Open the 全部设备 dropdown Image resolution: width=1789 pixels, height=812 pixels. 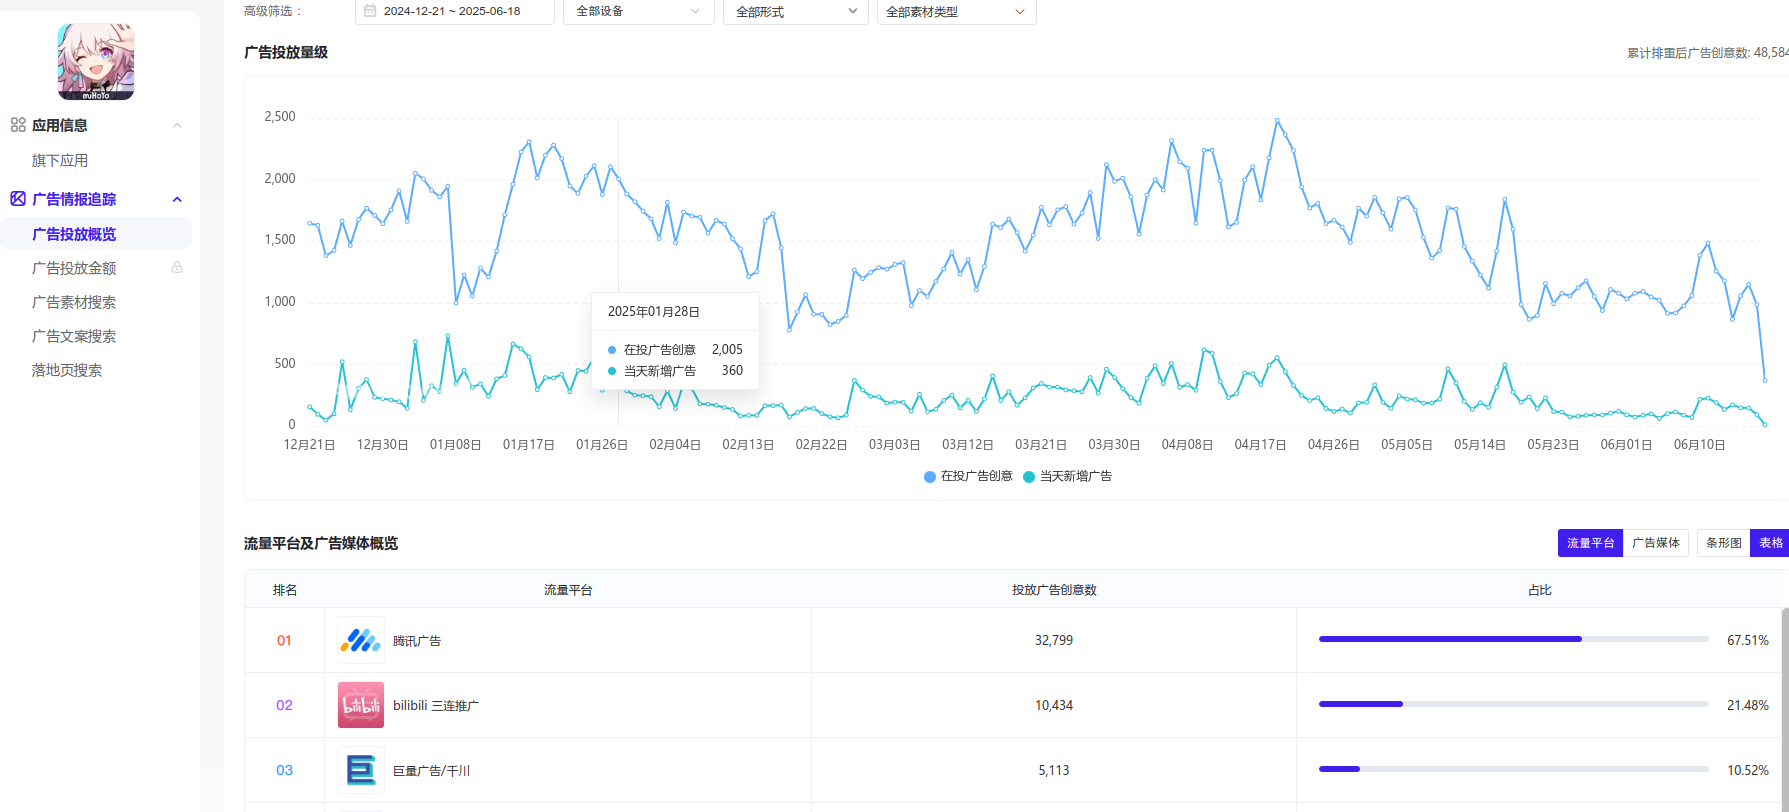638,11
